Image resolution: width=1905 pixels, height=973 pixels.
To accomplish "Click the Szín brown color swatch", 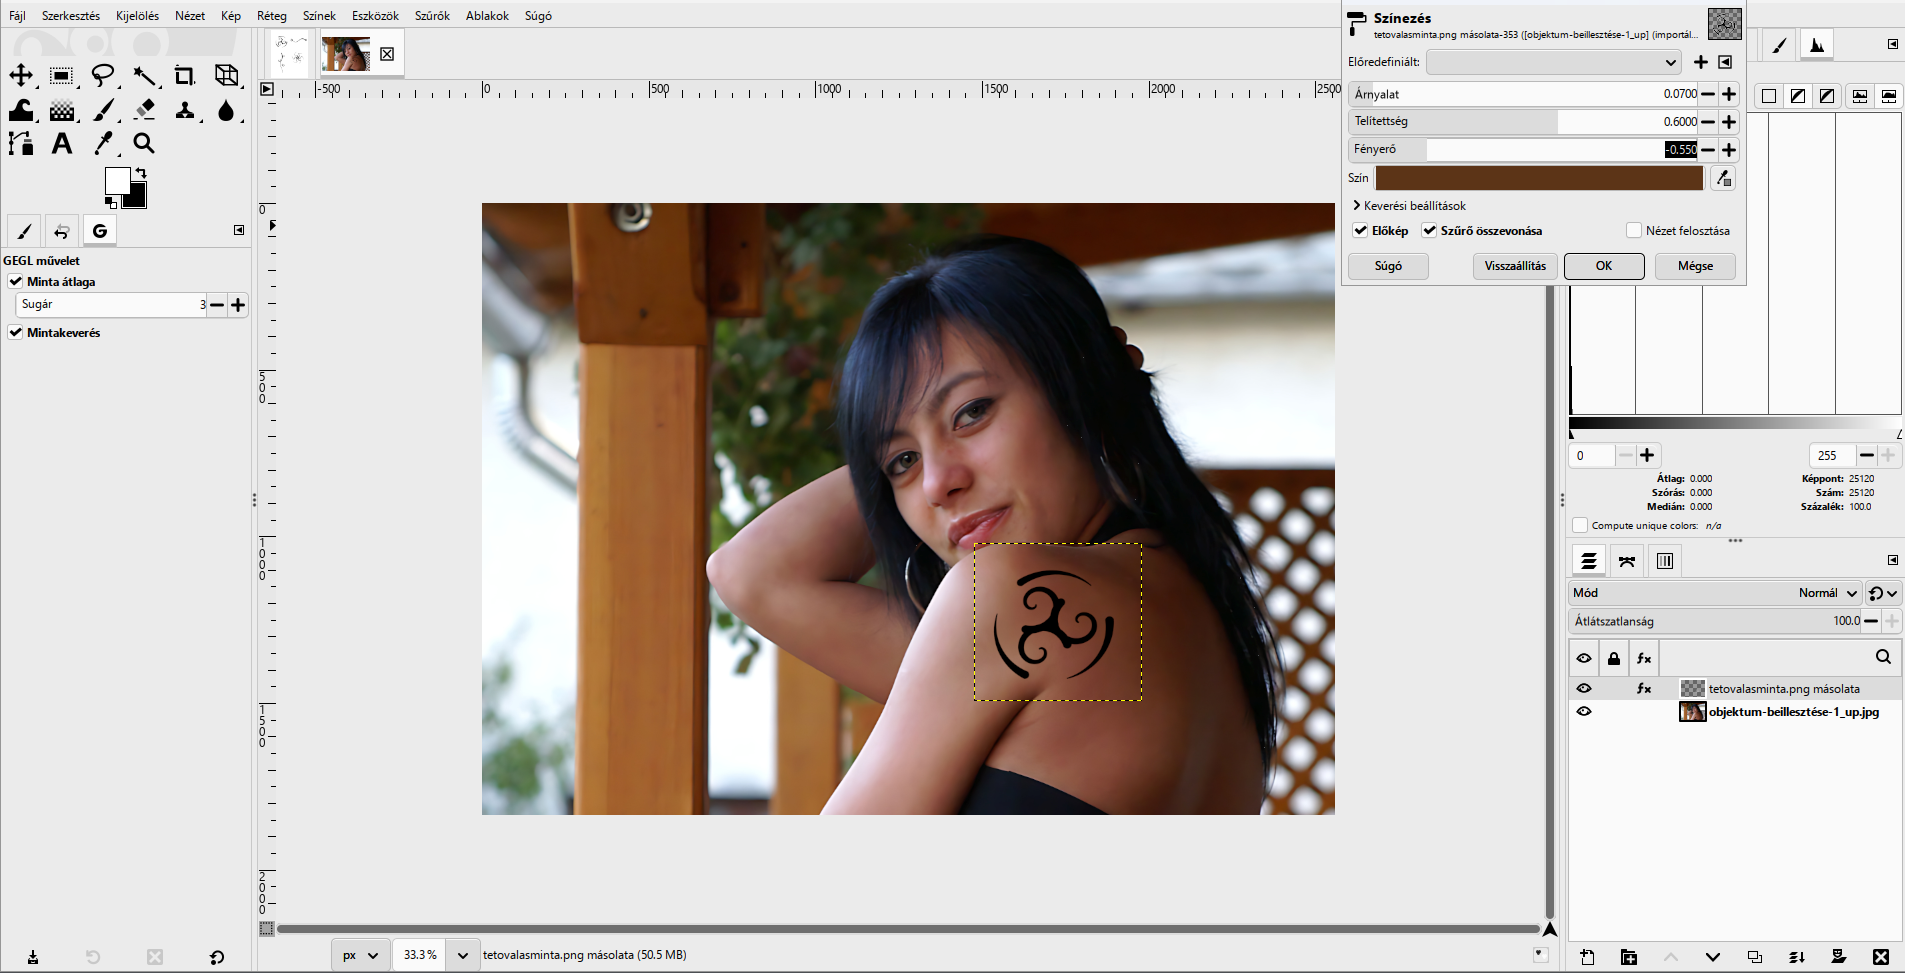I will pyautogui.click(x=1539, y=178).
